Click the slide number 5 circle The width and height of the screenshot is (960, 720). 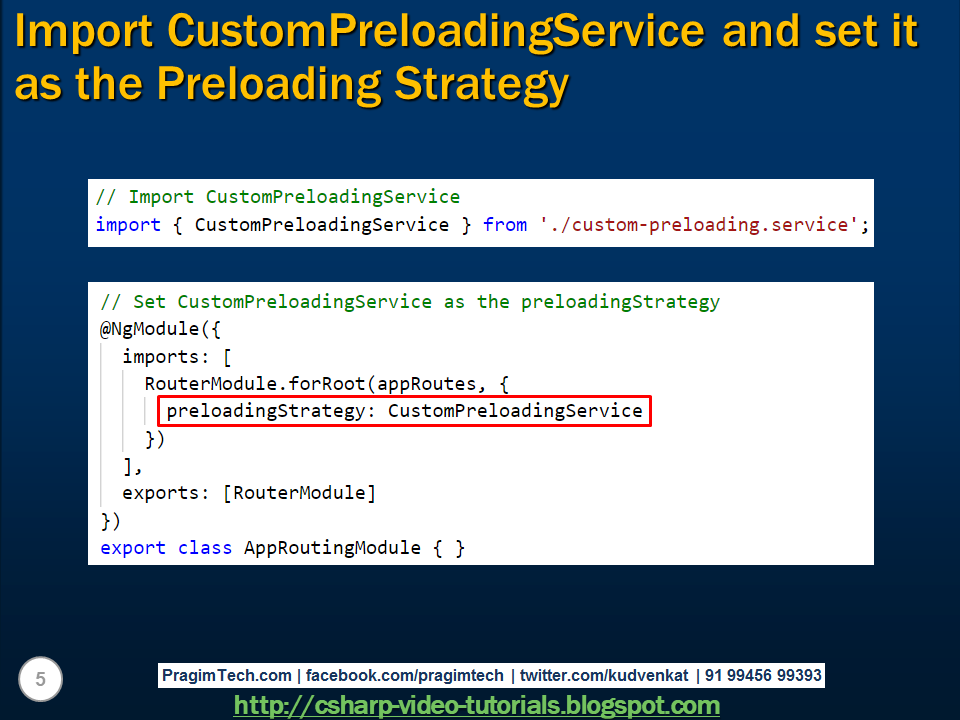point(40,679)
